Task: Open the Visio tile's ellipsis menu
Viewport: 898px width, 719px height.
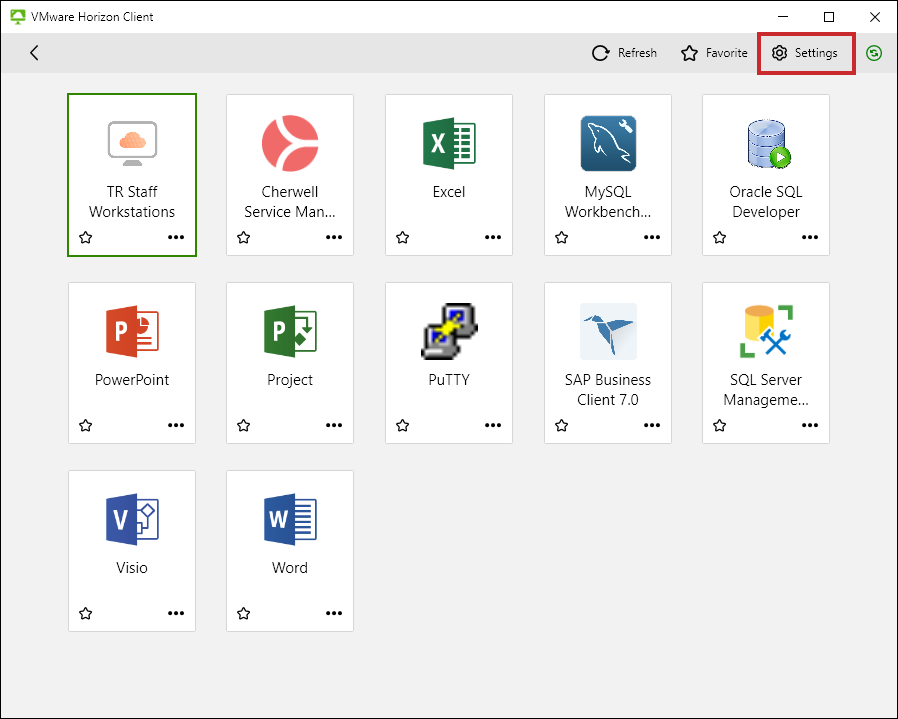Action: point(176,613)
